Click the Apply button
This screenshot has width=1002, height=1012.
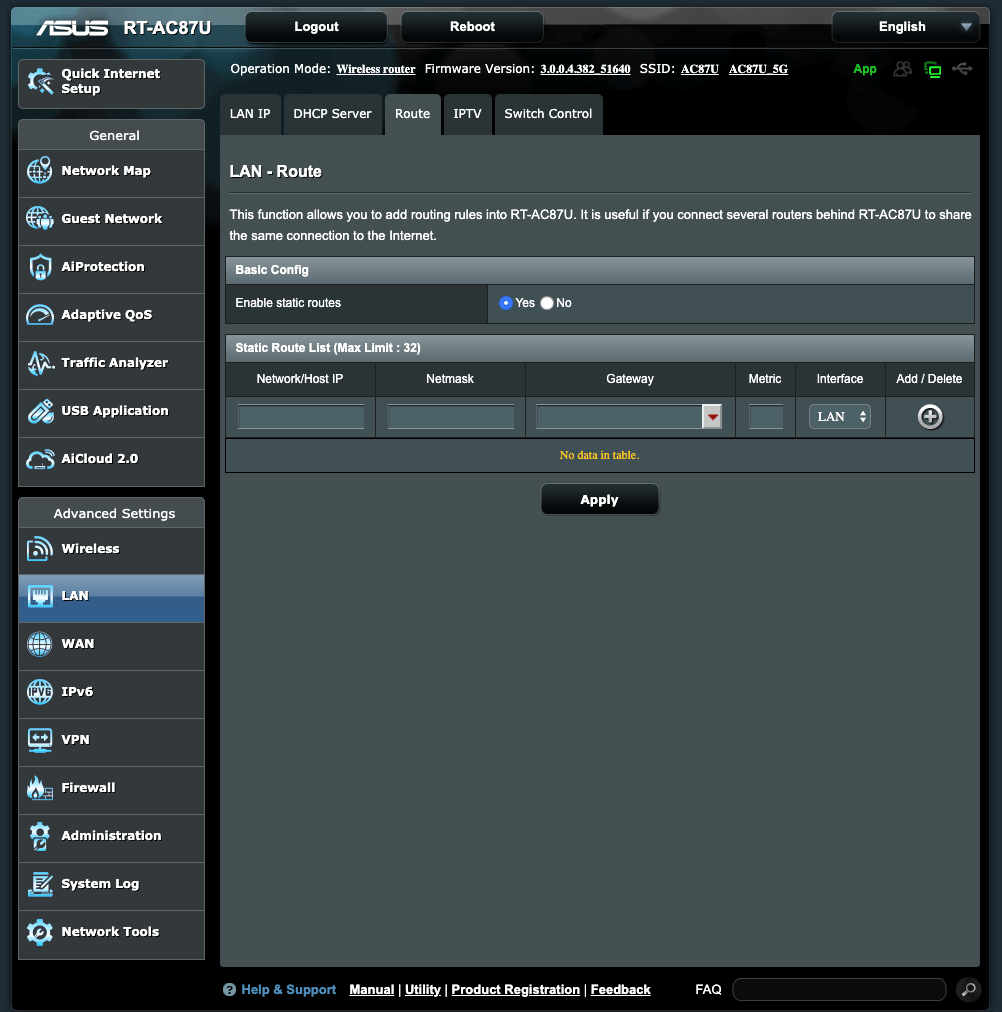(x=599, y=499)
